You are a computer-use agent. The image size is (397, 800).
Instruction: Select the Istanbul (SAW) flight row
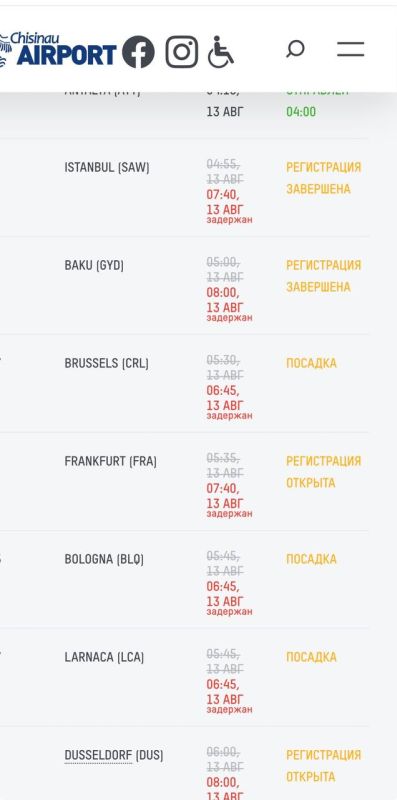185,188
